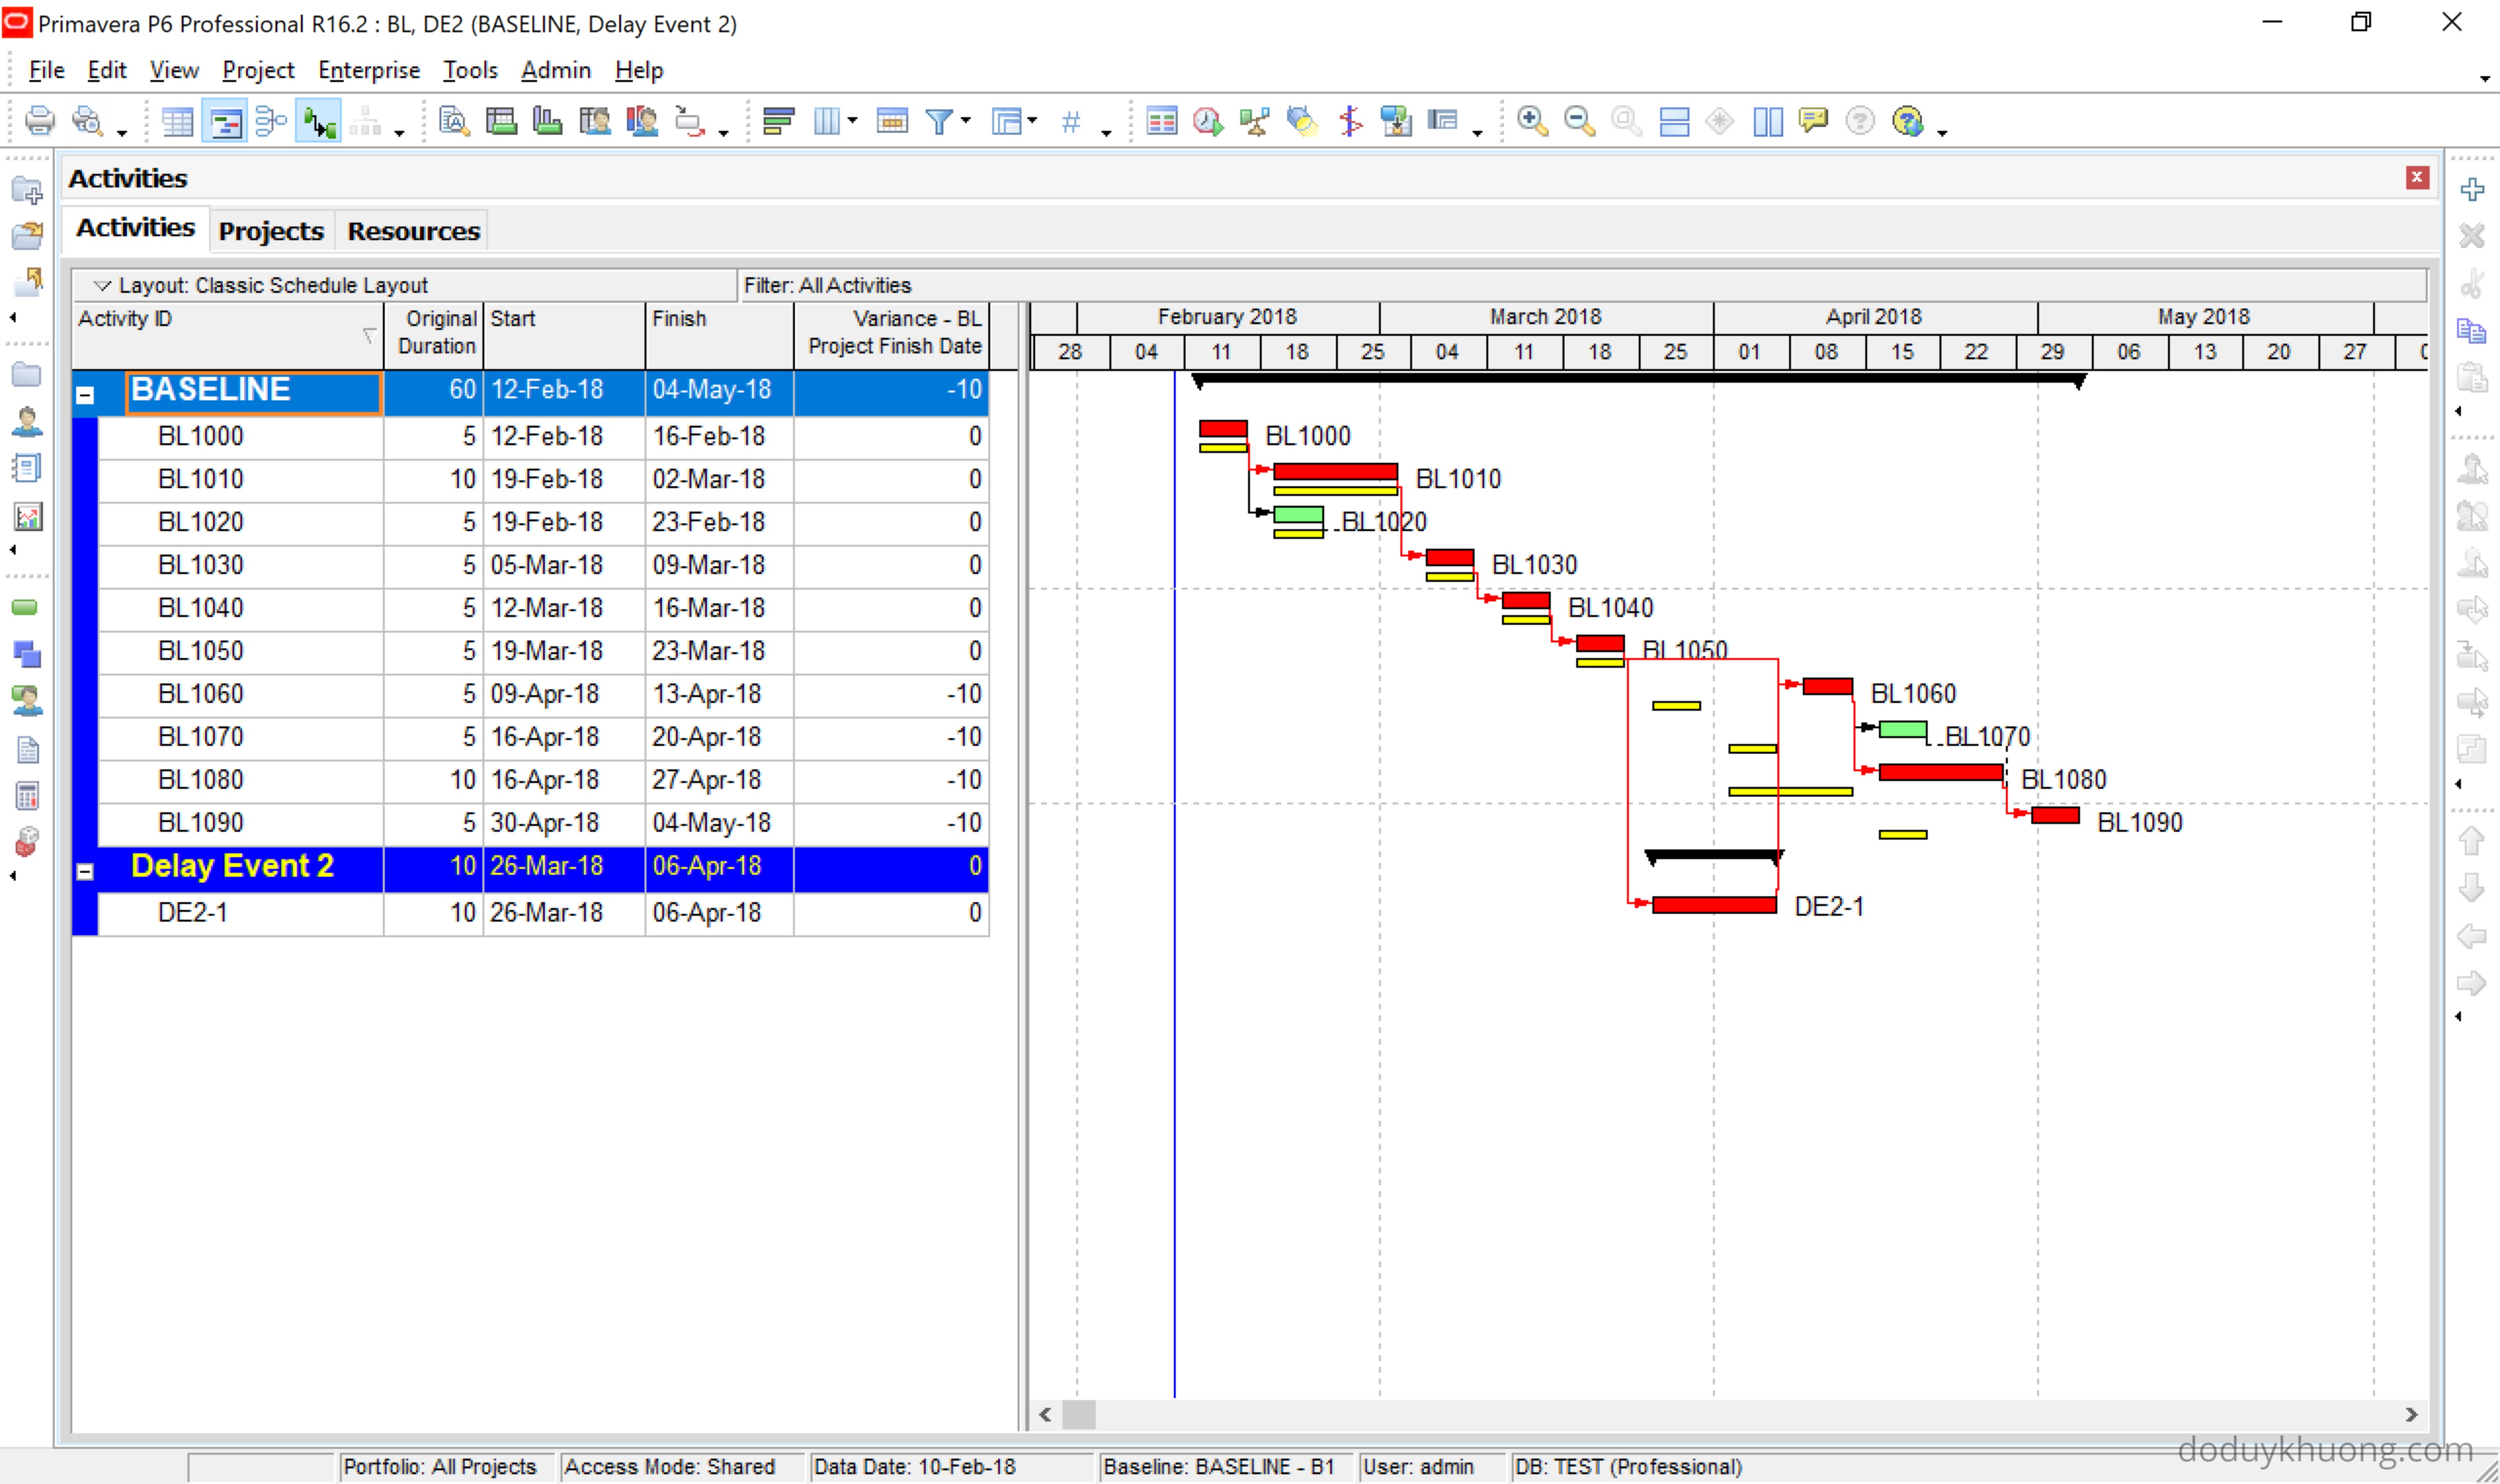
Task: Click the Level Resources toolbar icon
Action: point(1254,121)
